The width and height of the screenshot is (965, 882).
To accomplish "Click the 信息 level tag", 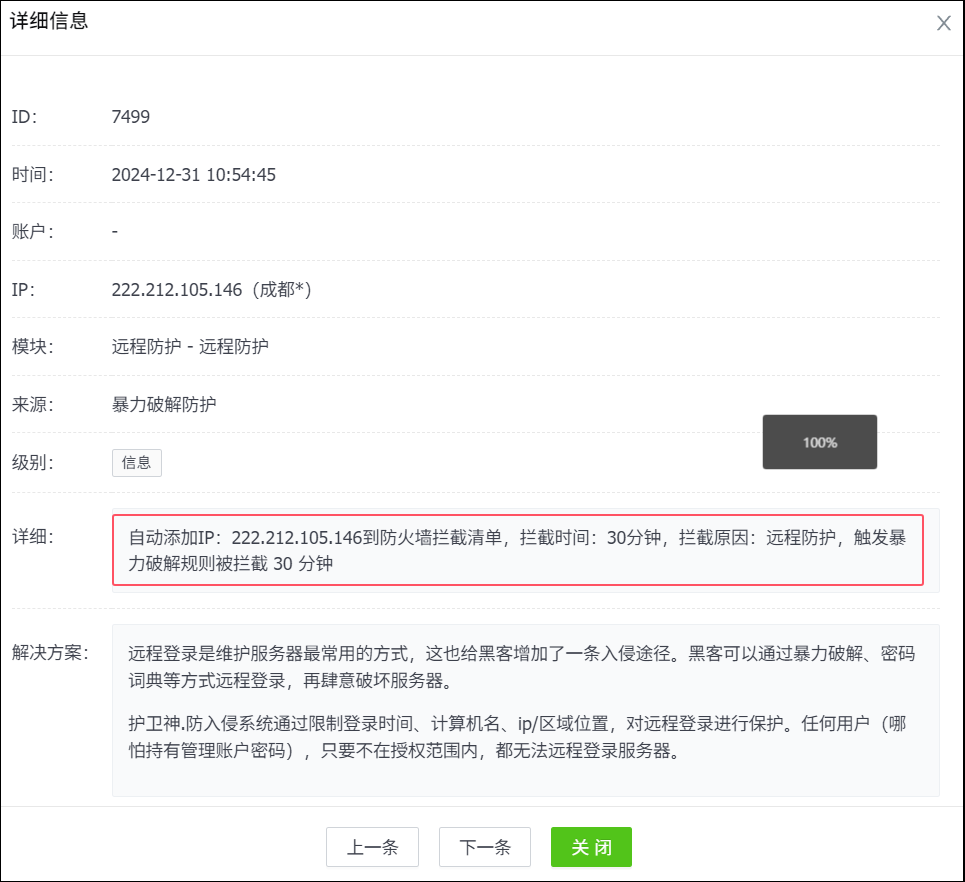I will coord(136,463).
